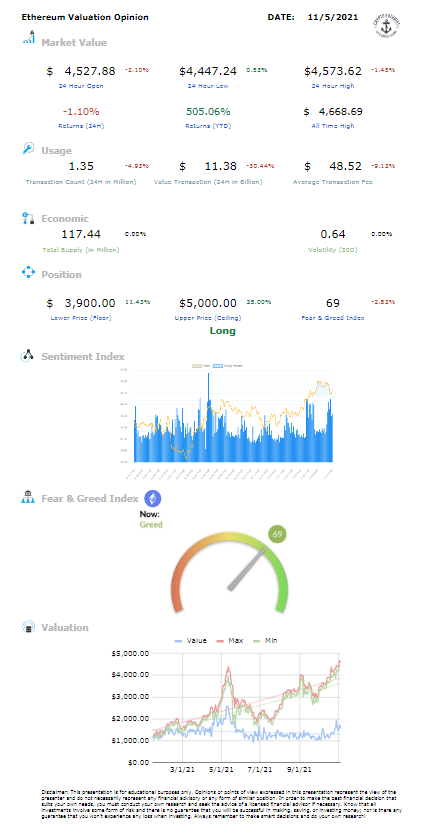
Task: Click the Total Supply (in Million) label
Action: 81,250
